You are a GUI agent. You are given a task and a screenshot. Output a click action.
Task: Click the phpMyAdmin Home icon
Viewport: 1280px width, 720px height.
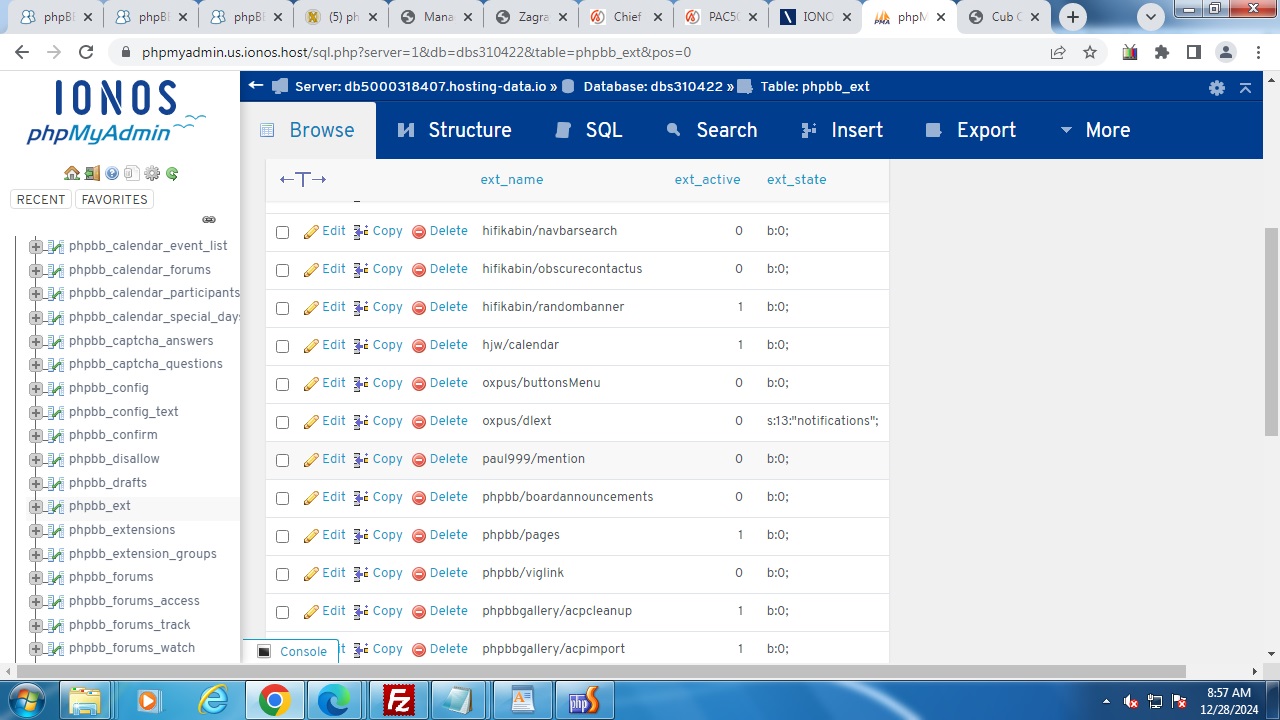click(71, 173)
